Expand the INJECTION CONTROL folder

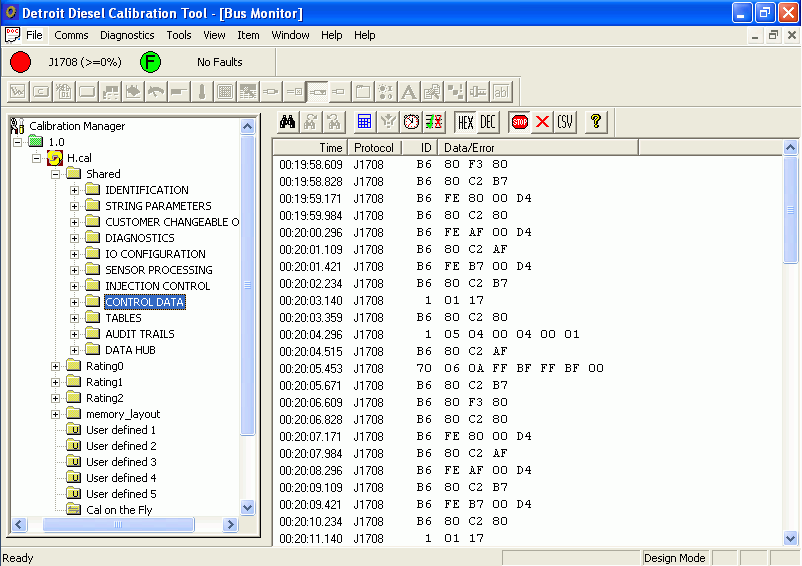pyautogui.click(x=75, y=286)
